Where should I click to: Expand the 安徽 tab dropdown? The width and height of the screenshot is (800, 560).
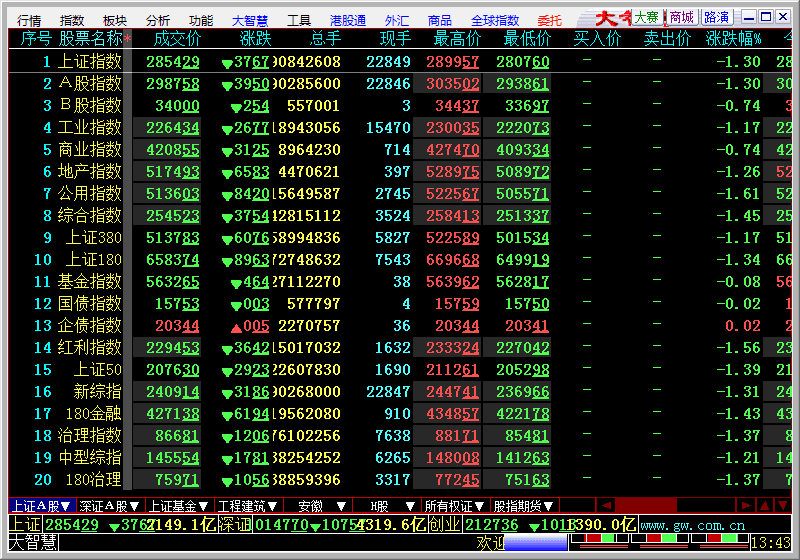341,506
